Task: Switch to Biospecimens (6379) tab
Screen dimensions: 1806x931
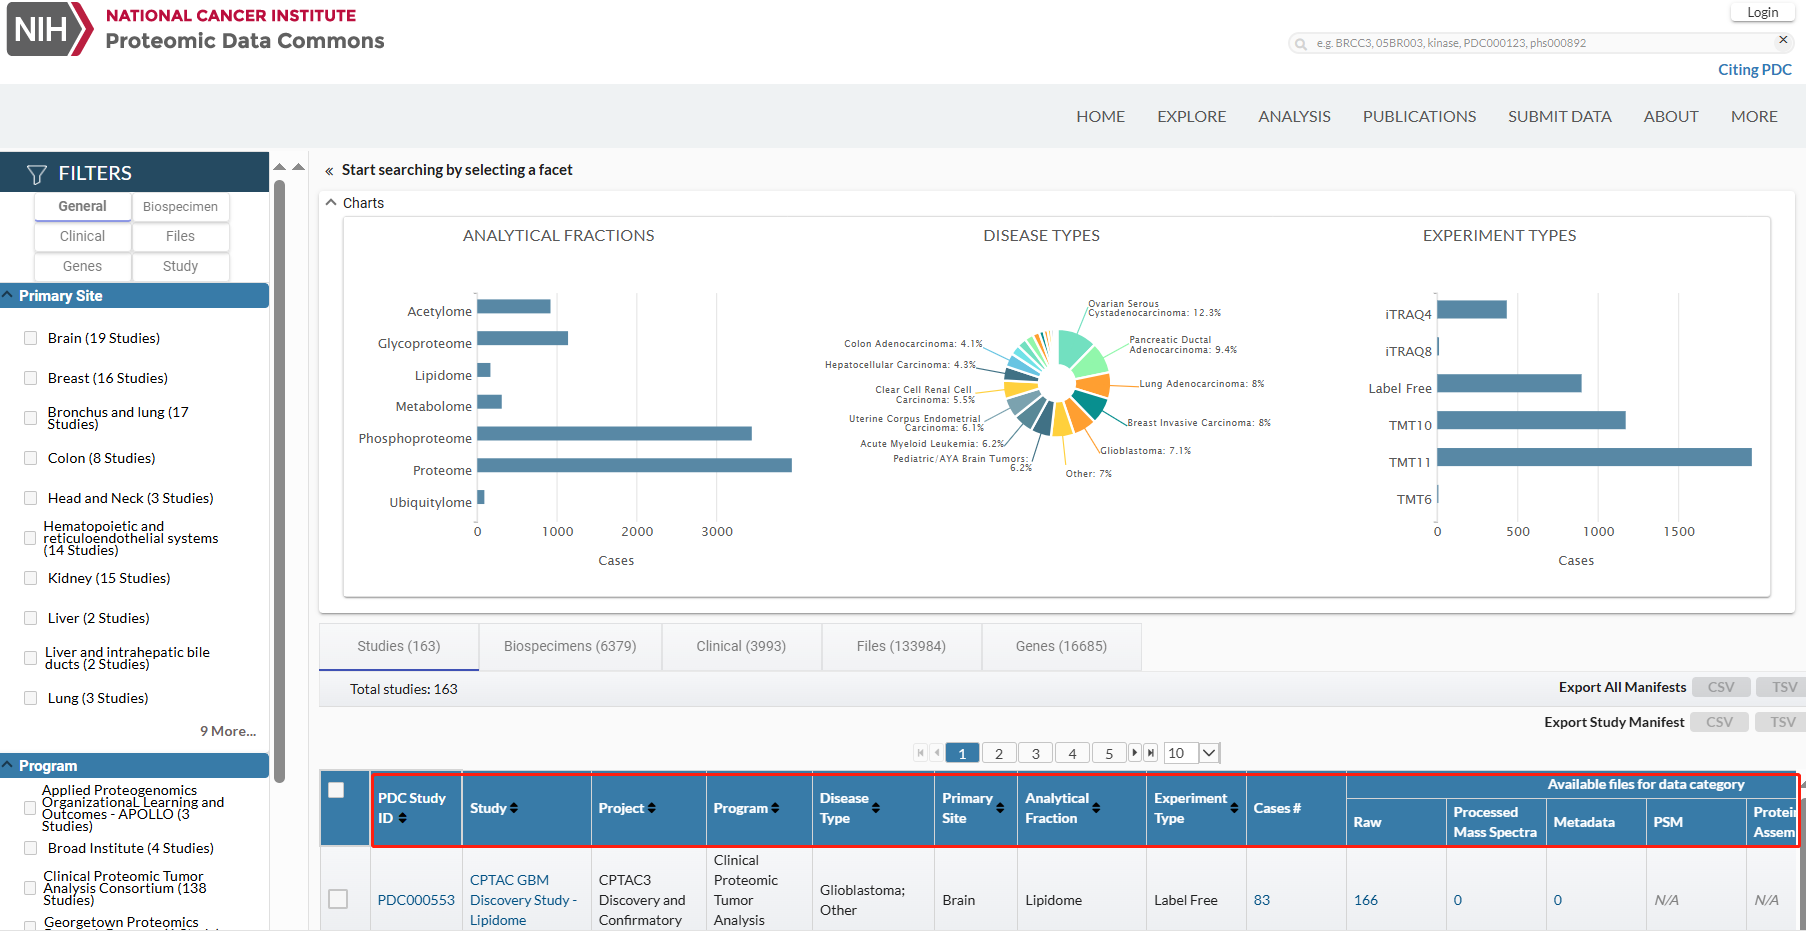Action: (x=570, y=647)
